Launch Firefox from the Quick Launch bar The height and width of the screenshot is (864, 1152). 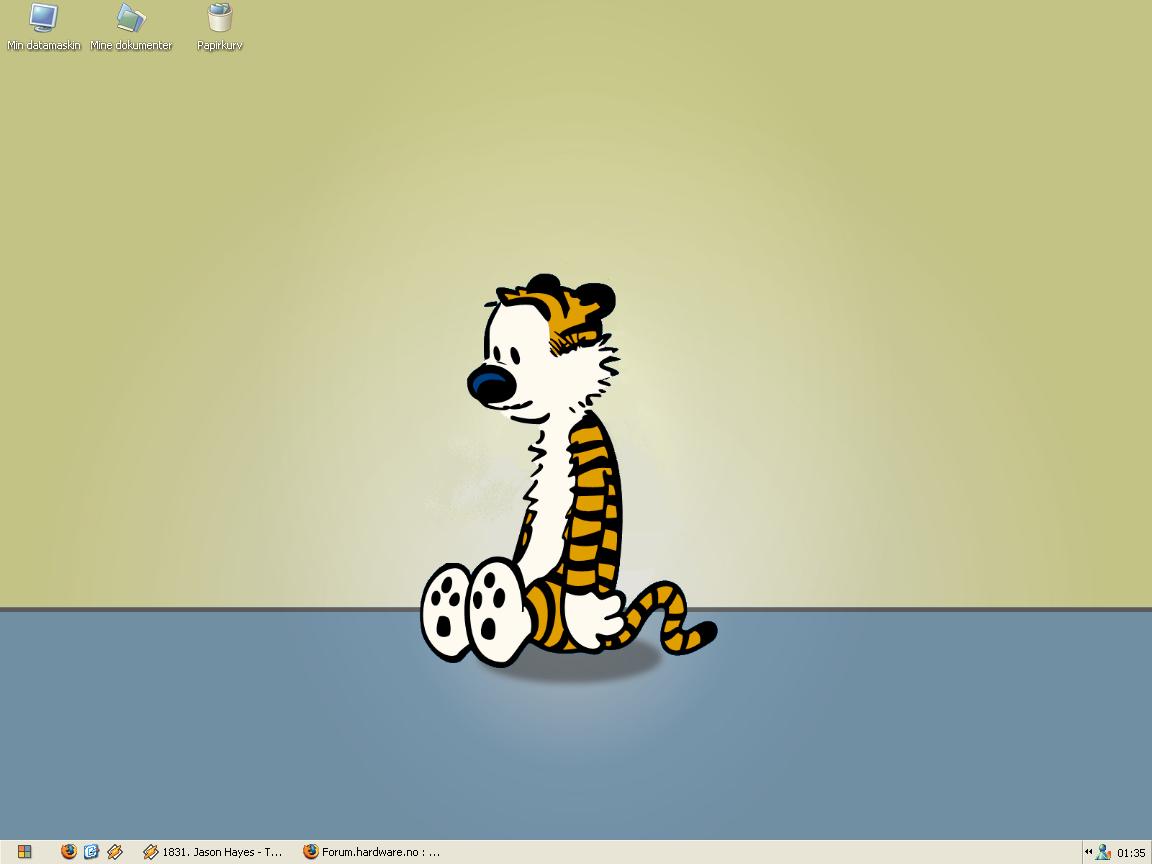[68, 852]
